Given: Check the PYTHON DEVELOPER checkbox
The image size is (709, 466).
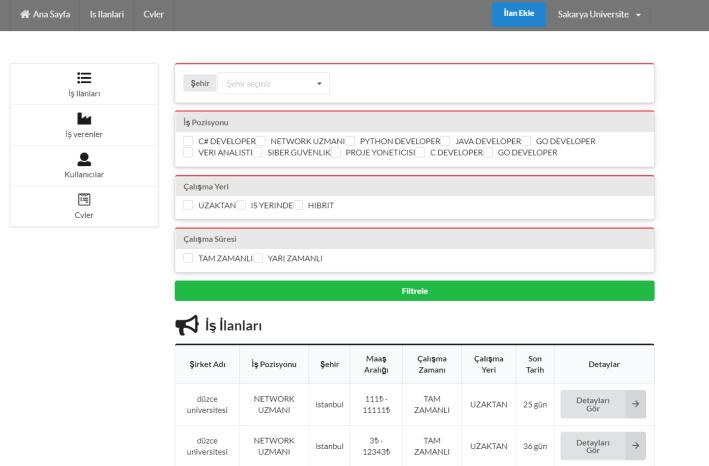Looking at the screenshot, I should point(350,141).
